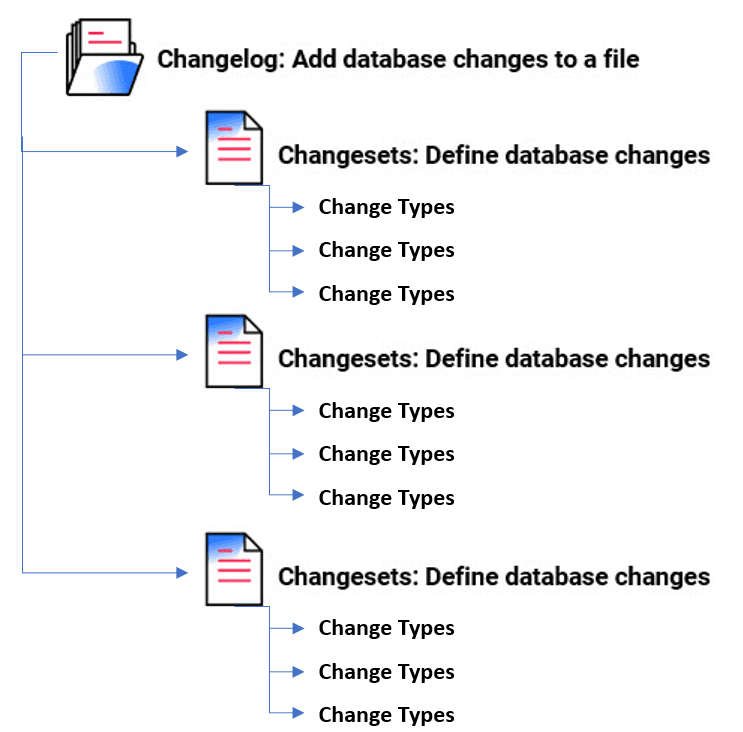Click bottom Change Types under third changeset

coord(386,715)
